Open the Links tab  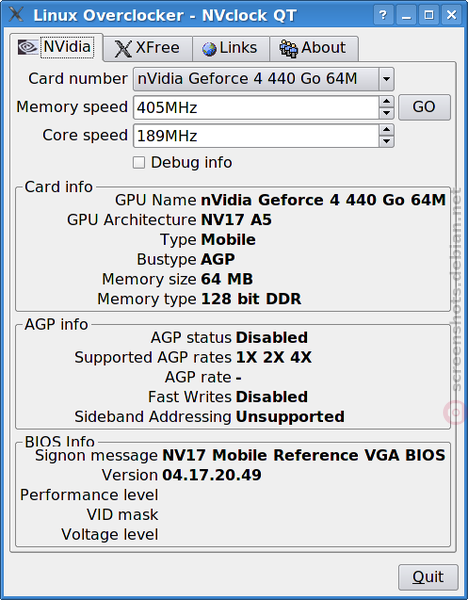(231, 49)
